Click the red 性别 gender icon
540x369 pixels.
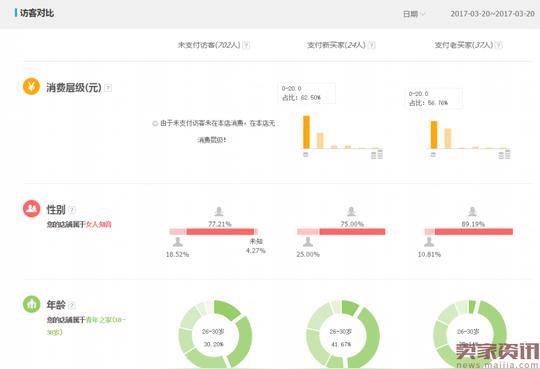31,208
